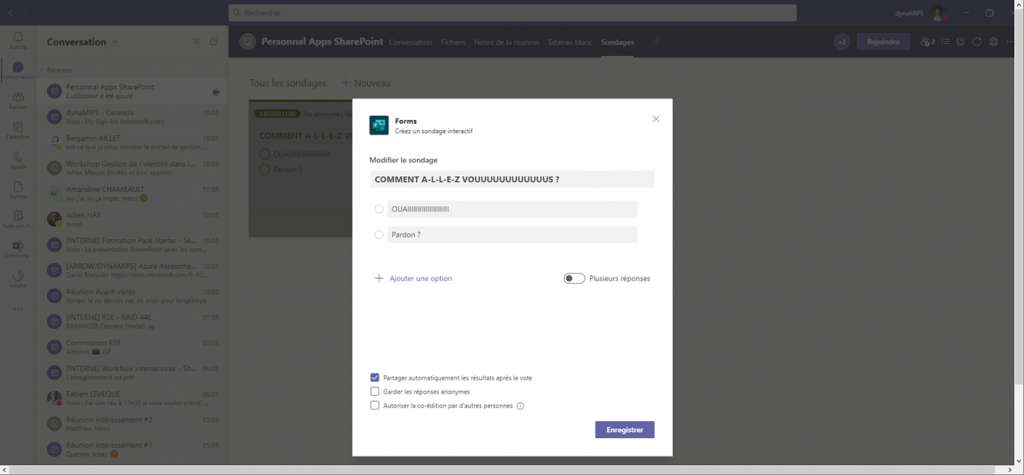Add a tab with the plus icon
The width and height of the screenshot is (1024, 475).
tap(657, 42)
